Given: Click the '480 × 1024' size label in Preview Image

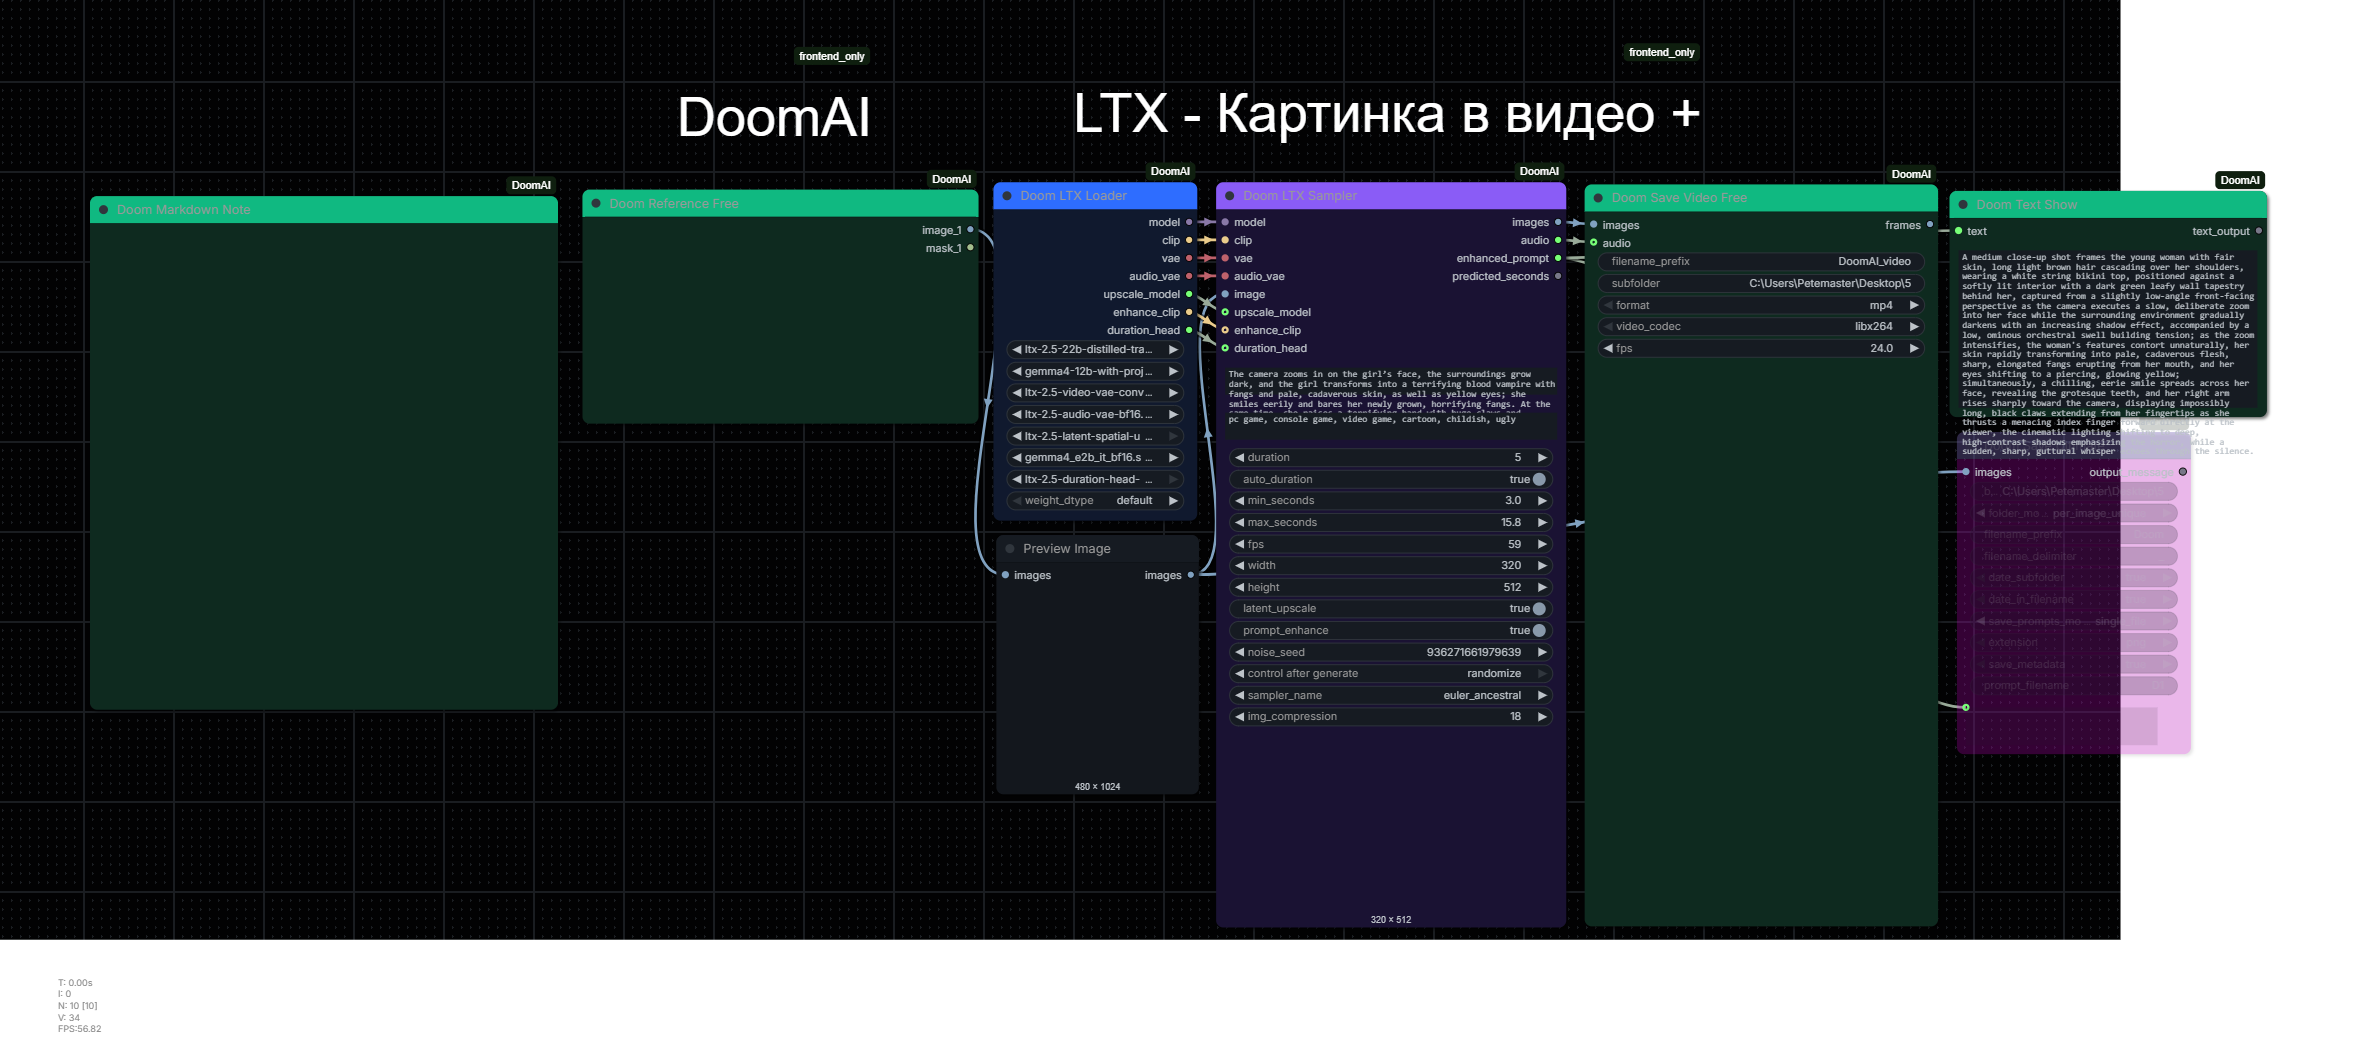Looking at the screenshot, I should coord(1097,786).
